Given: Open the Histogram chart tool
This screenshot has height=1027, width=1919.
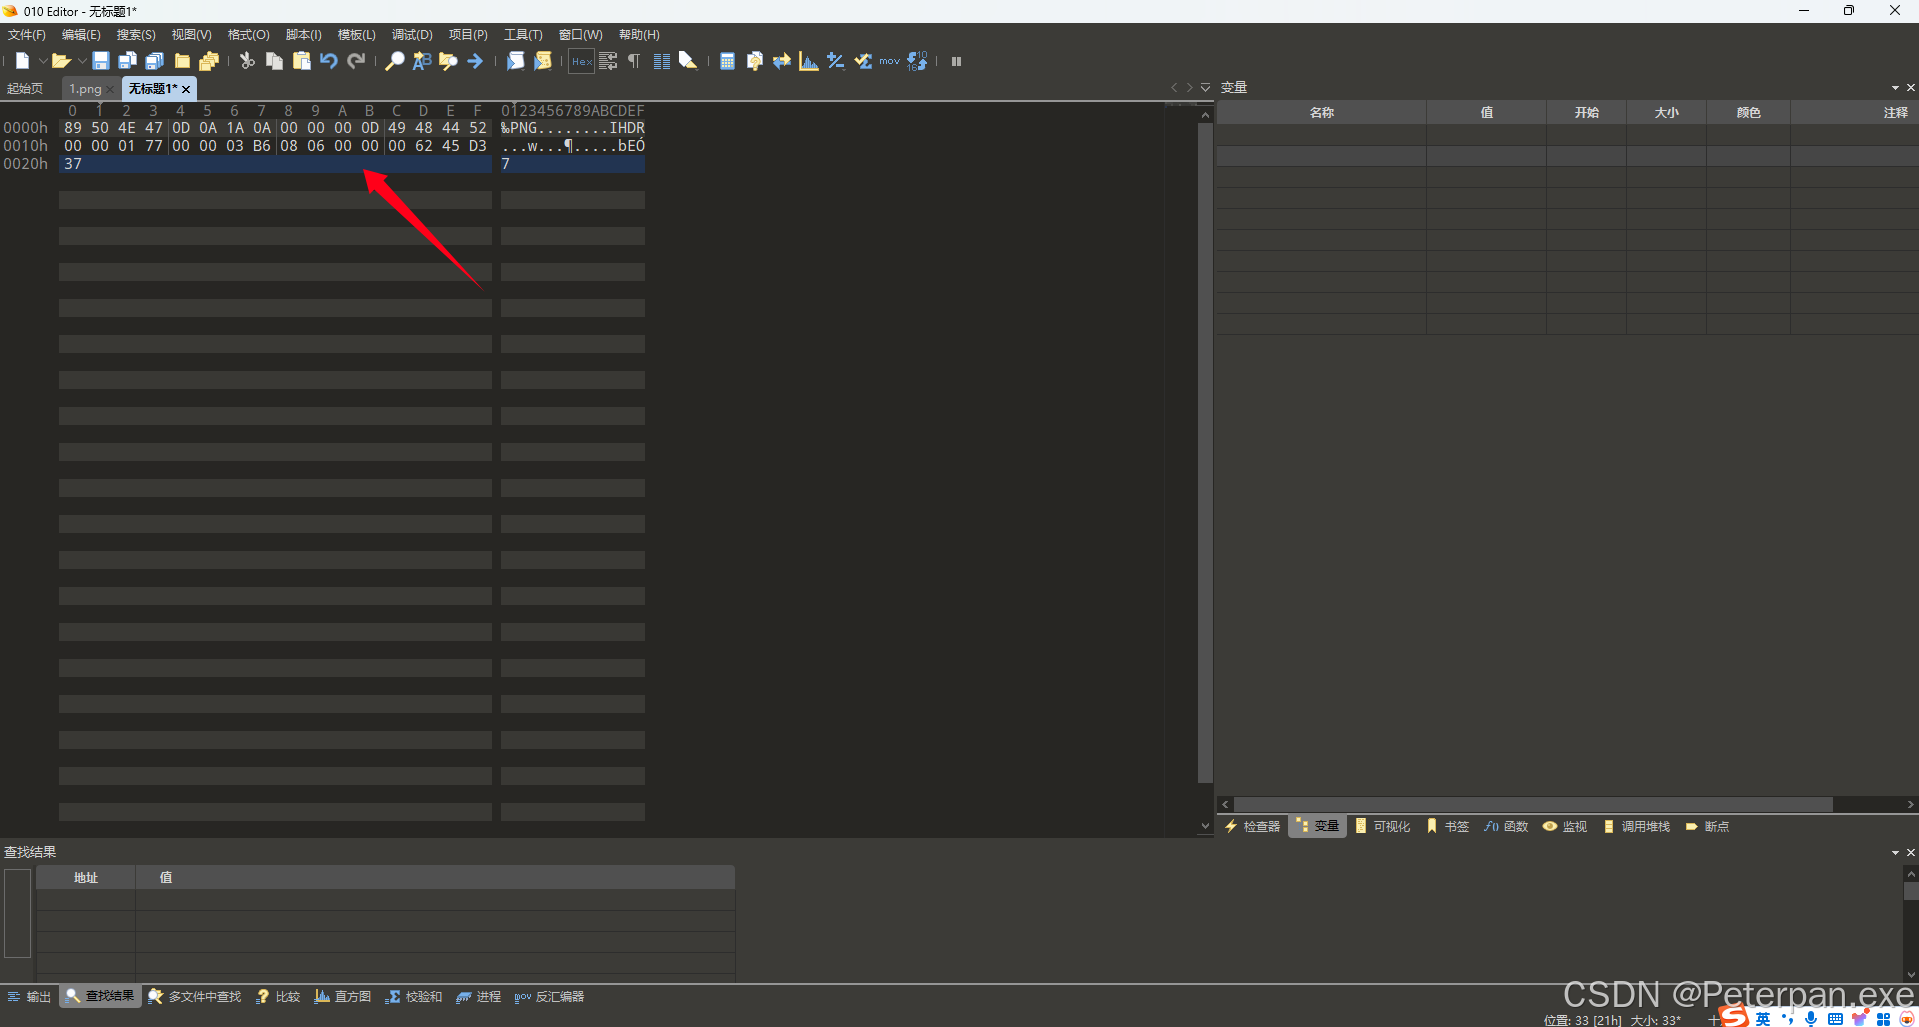Looking at the screenshot, I should click(x=809, y=61).
